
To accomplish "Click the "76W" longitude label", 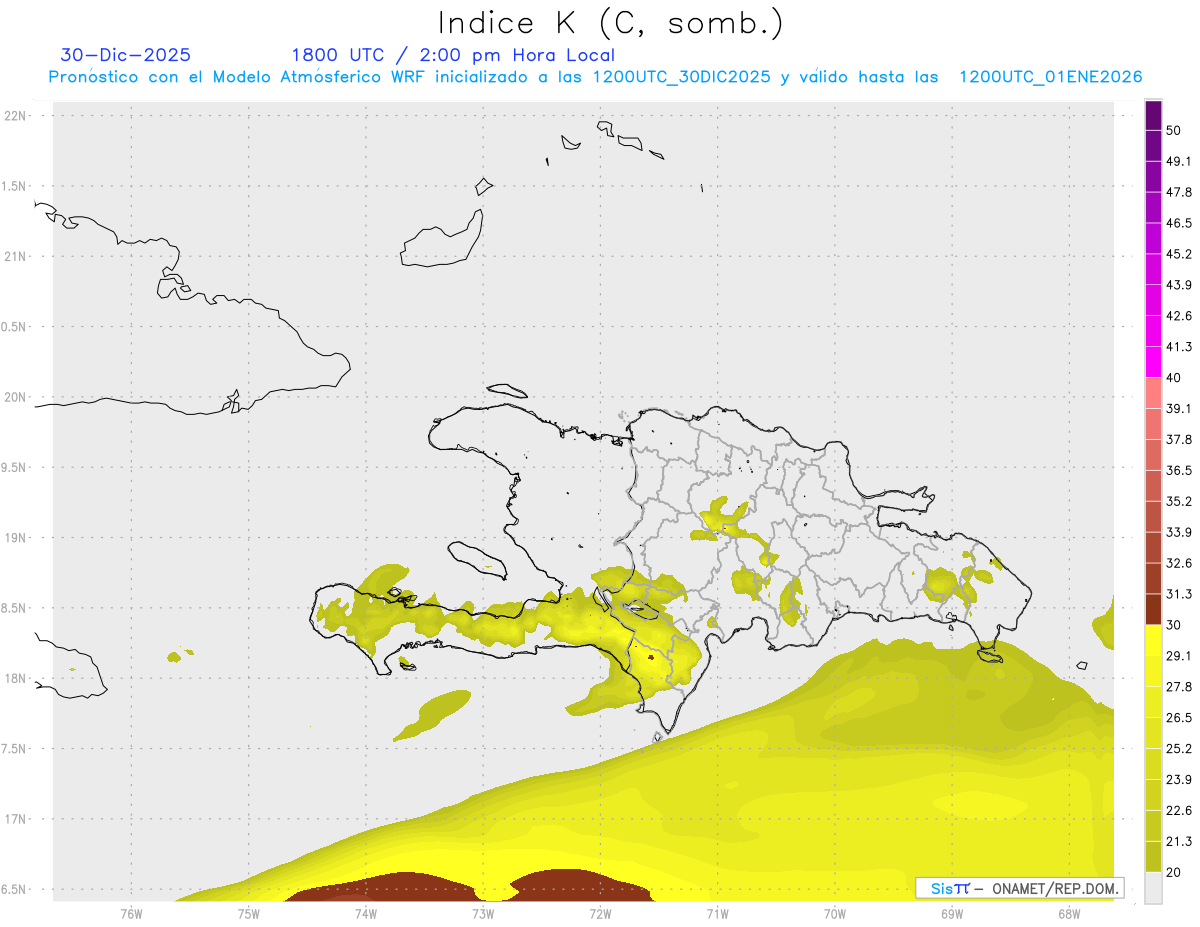I will (x=131, y=913).
